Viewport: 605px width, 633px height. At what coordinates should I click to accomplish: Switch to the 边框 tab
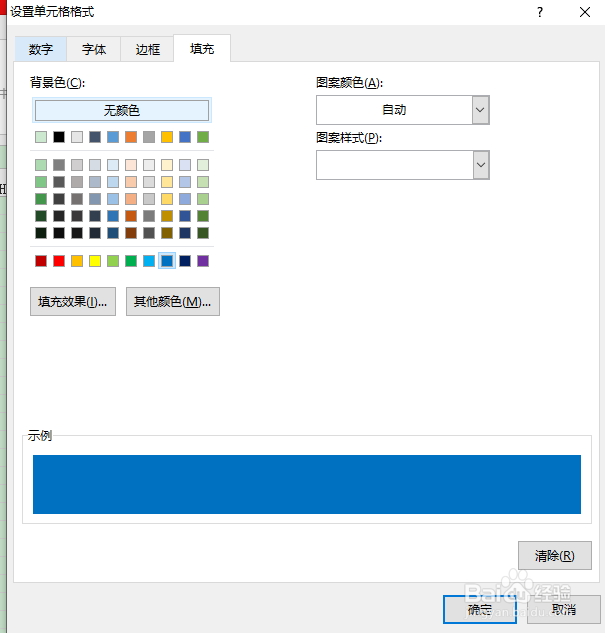[147, 49]
